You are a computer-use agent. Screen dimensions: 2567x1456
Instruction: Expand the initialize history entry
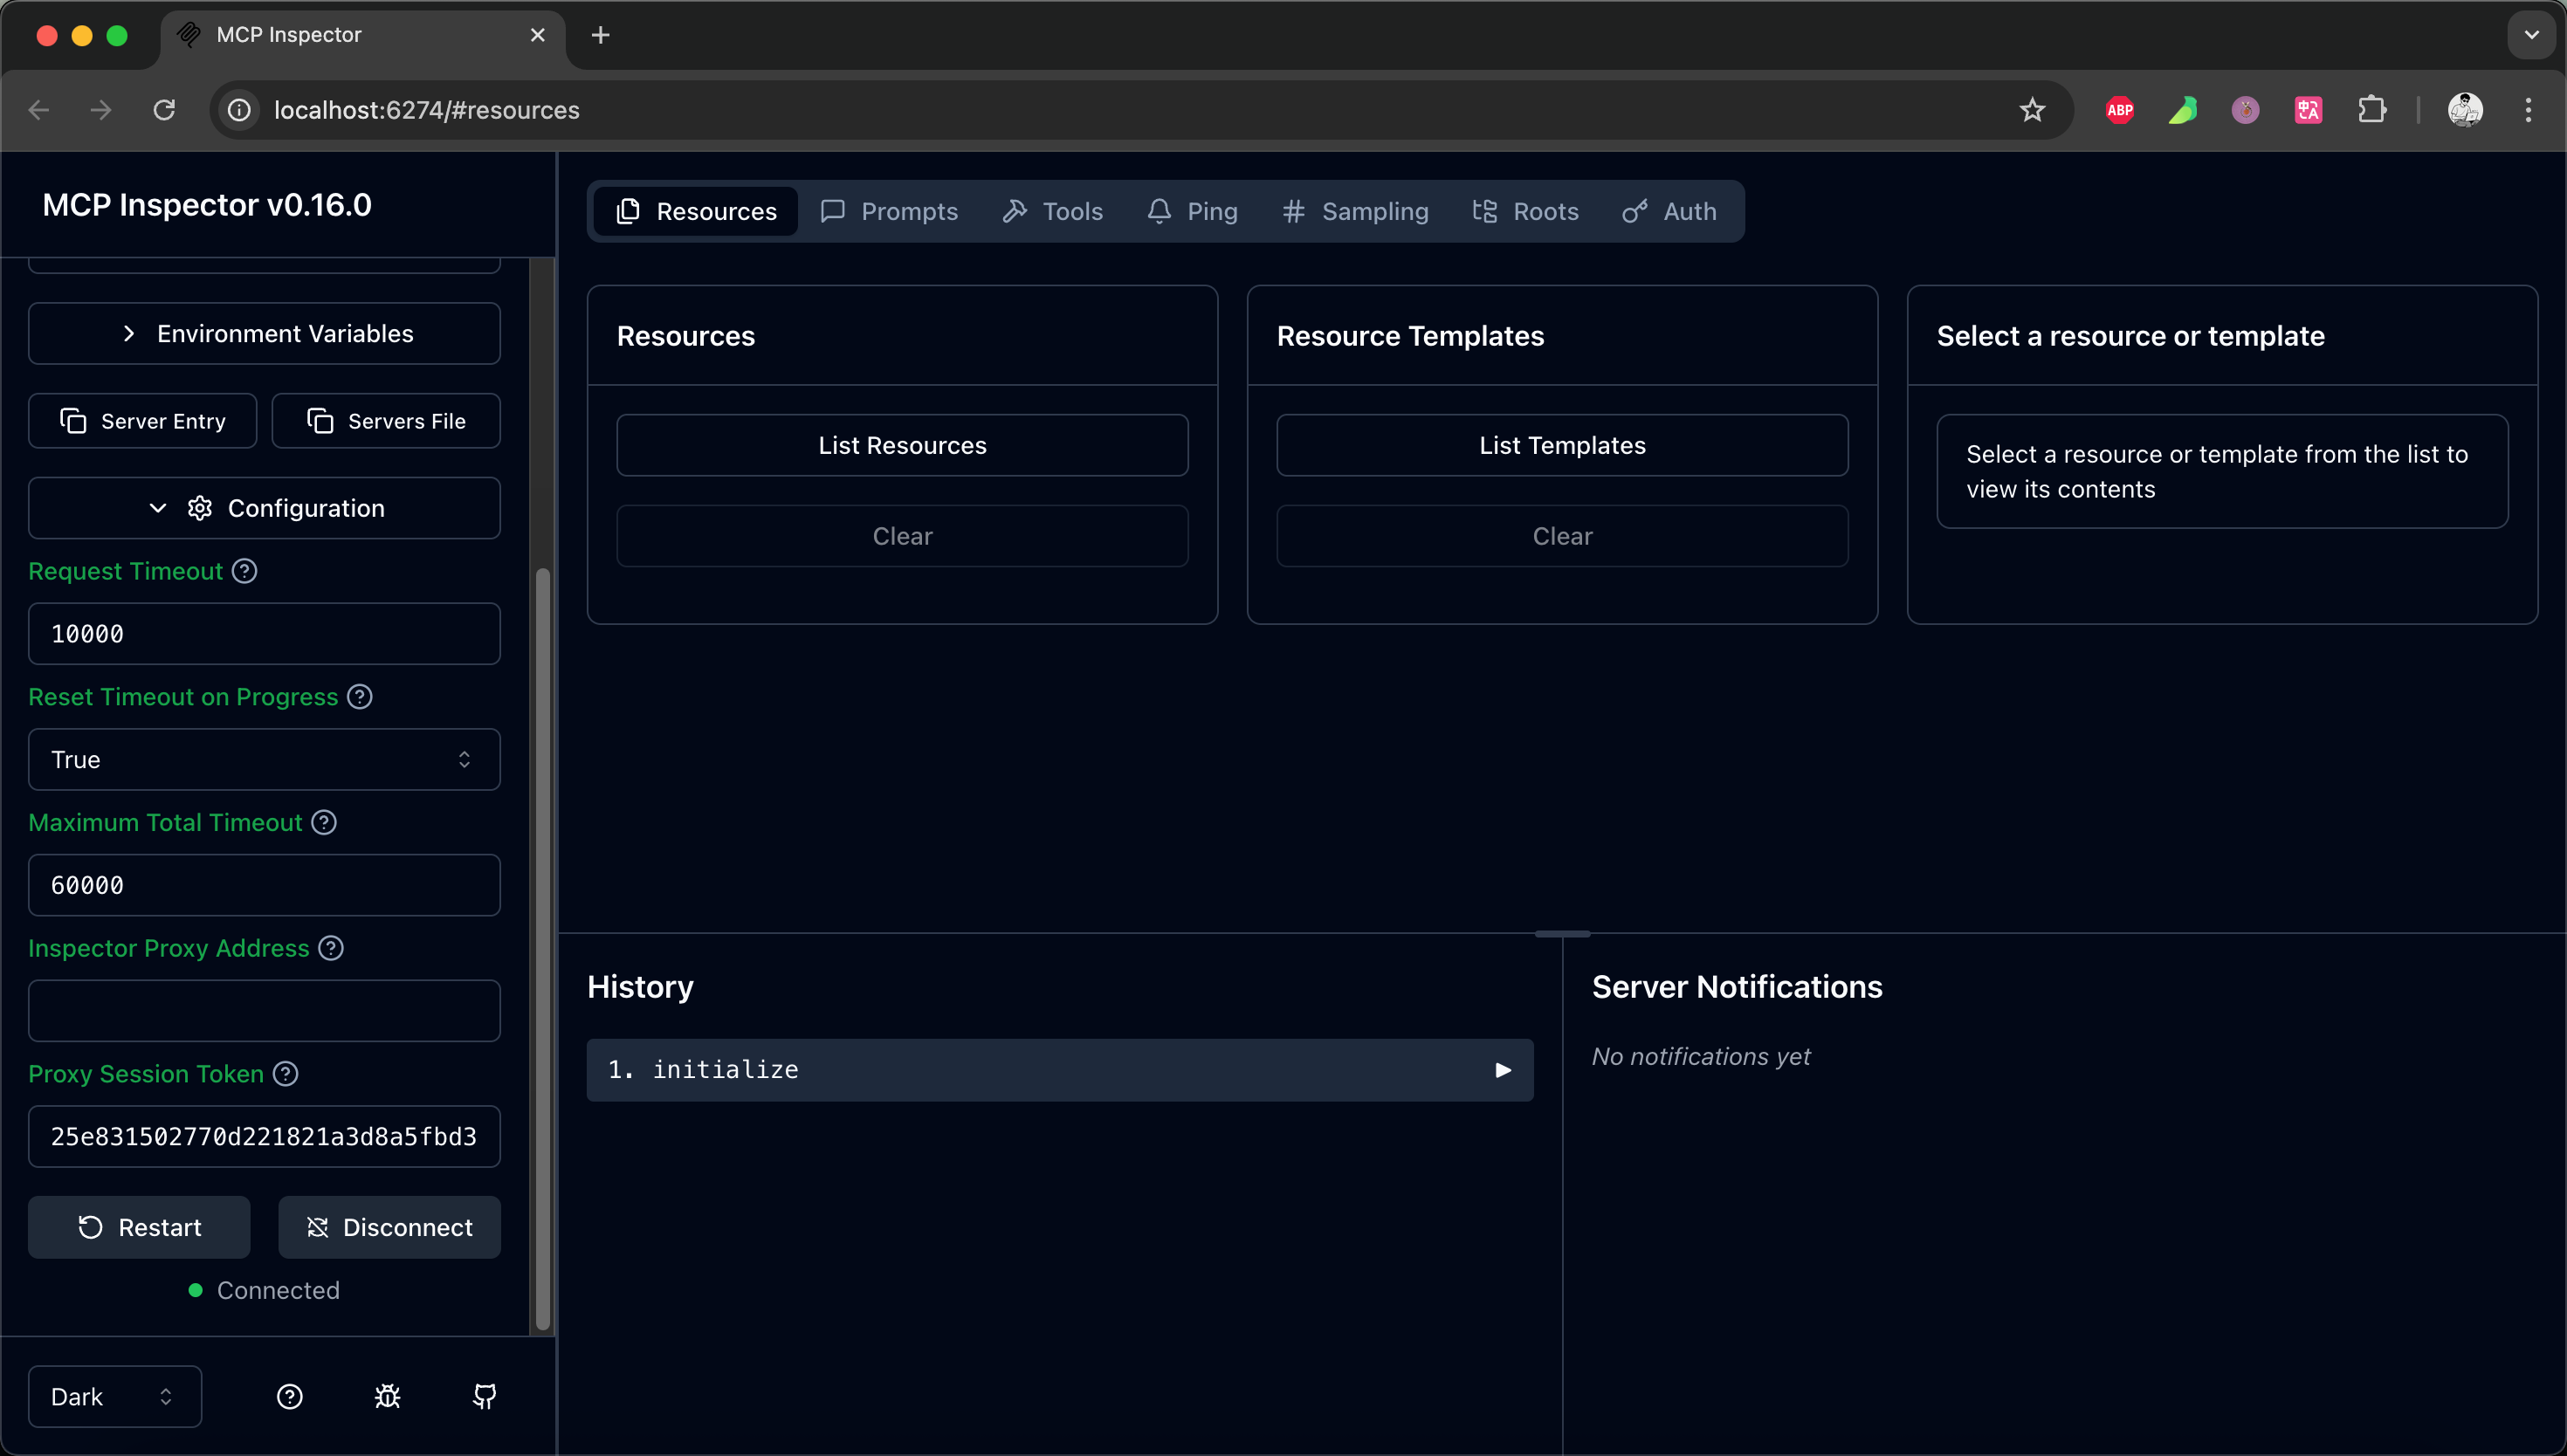point(1060,1070)
